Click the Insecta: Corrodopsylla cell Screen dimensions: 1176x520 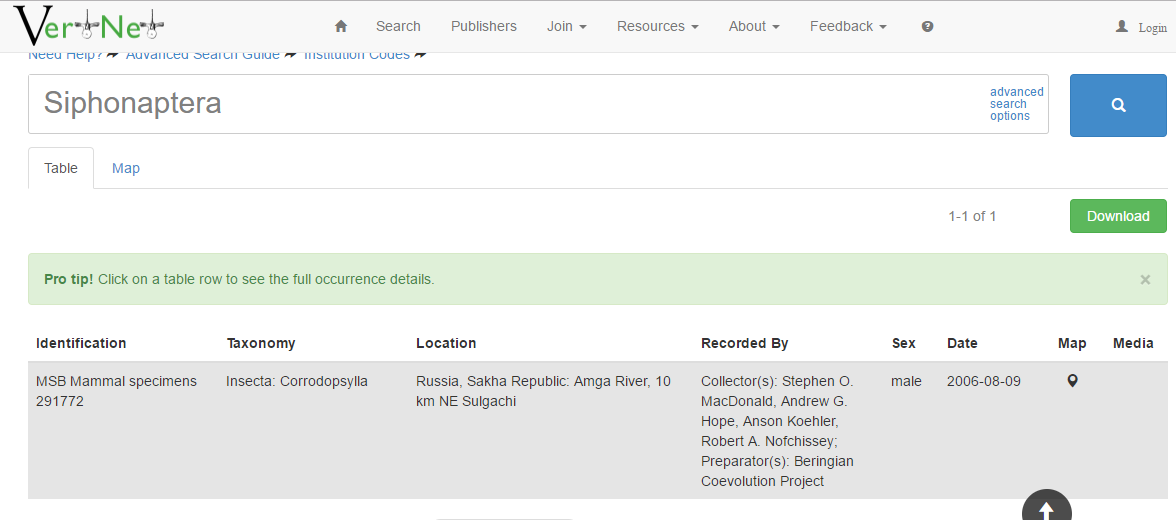pyautogui.click(x=297, y=381)
